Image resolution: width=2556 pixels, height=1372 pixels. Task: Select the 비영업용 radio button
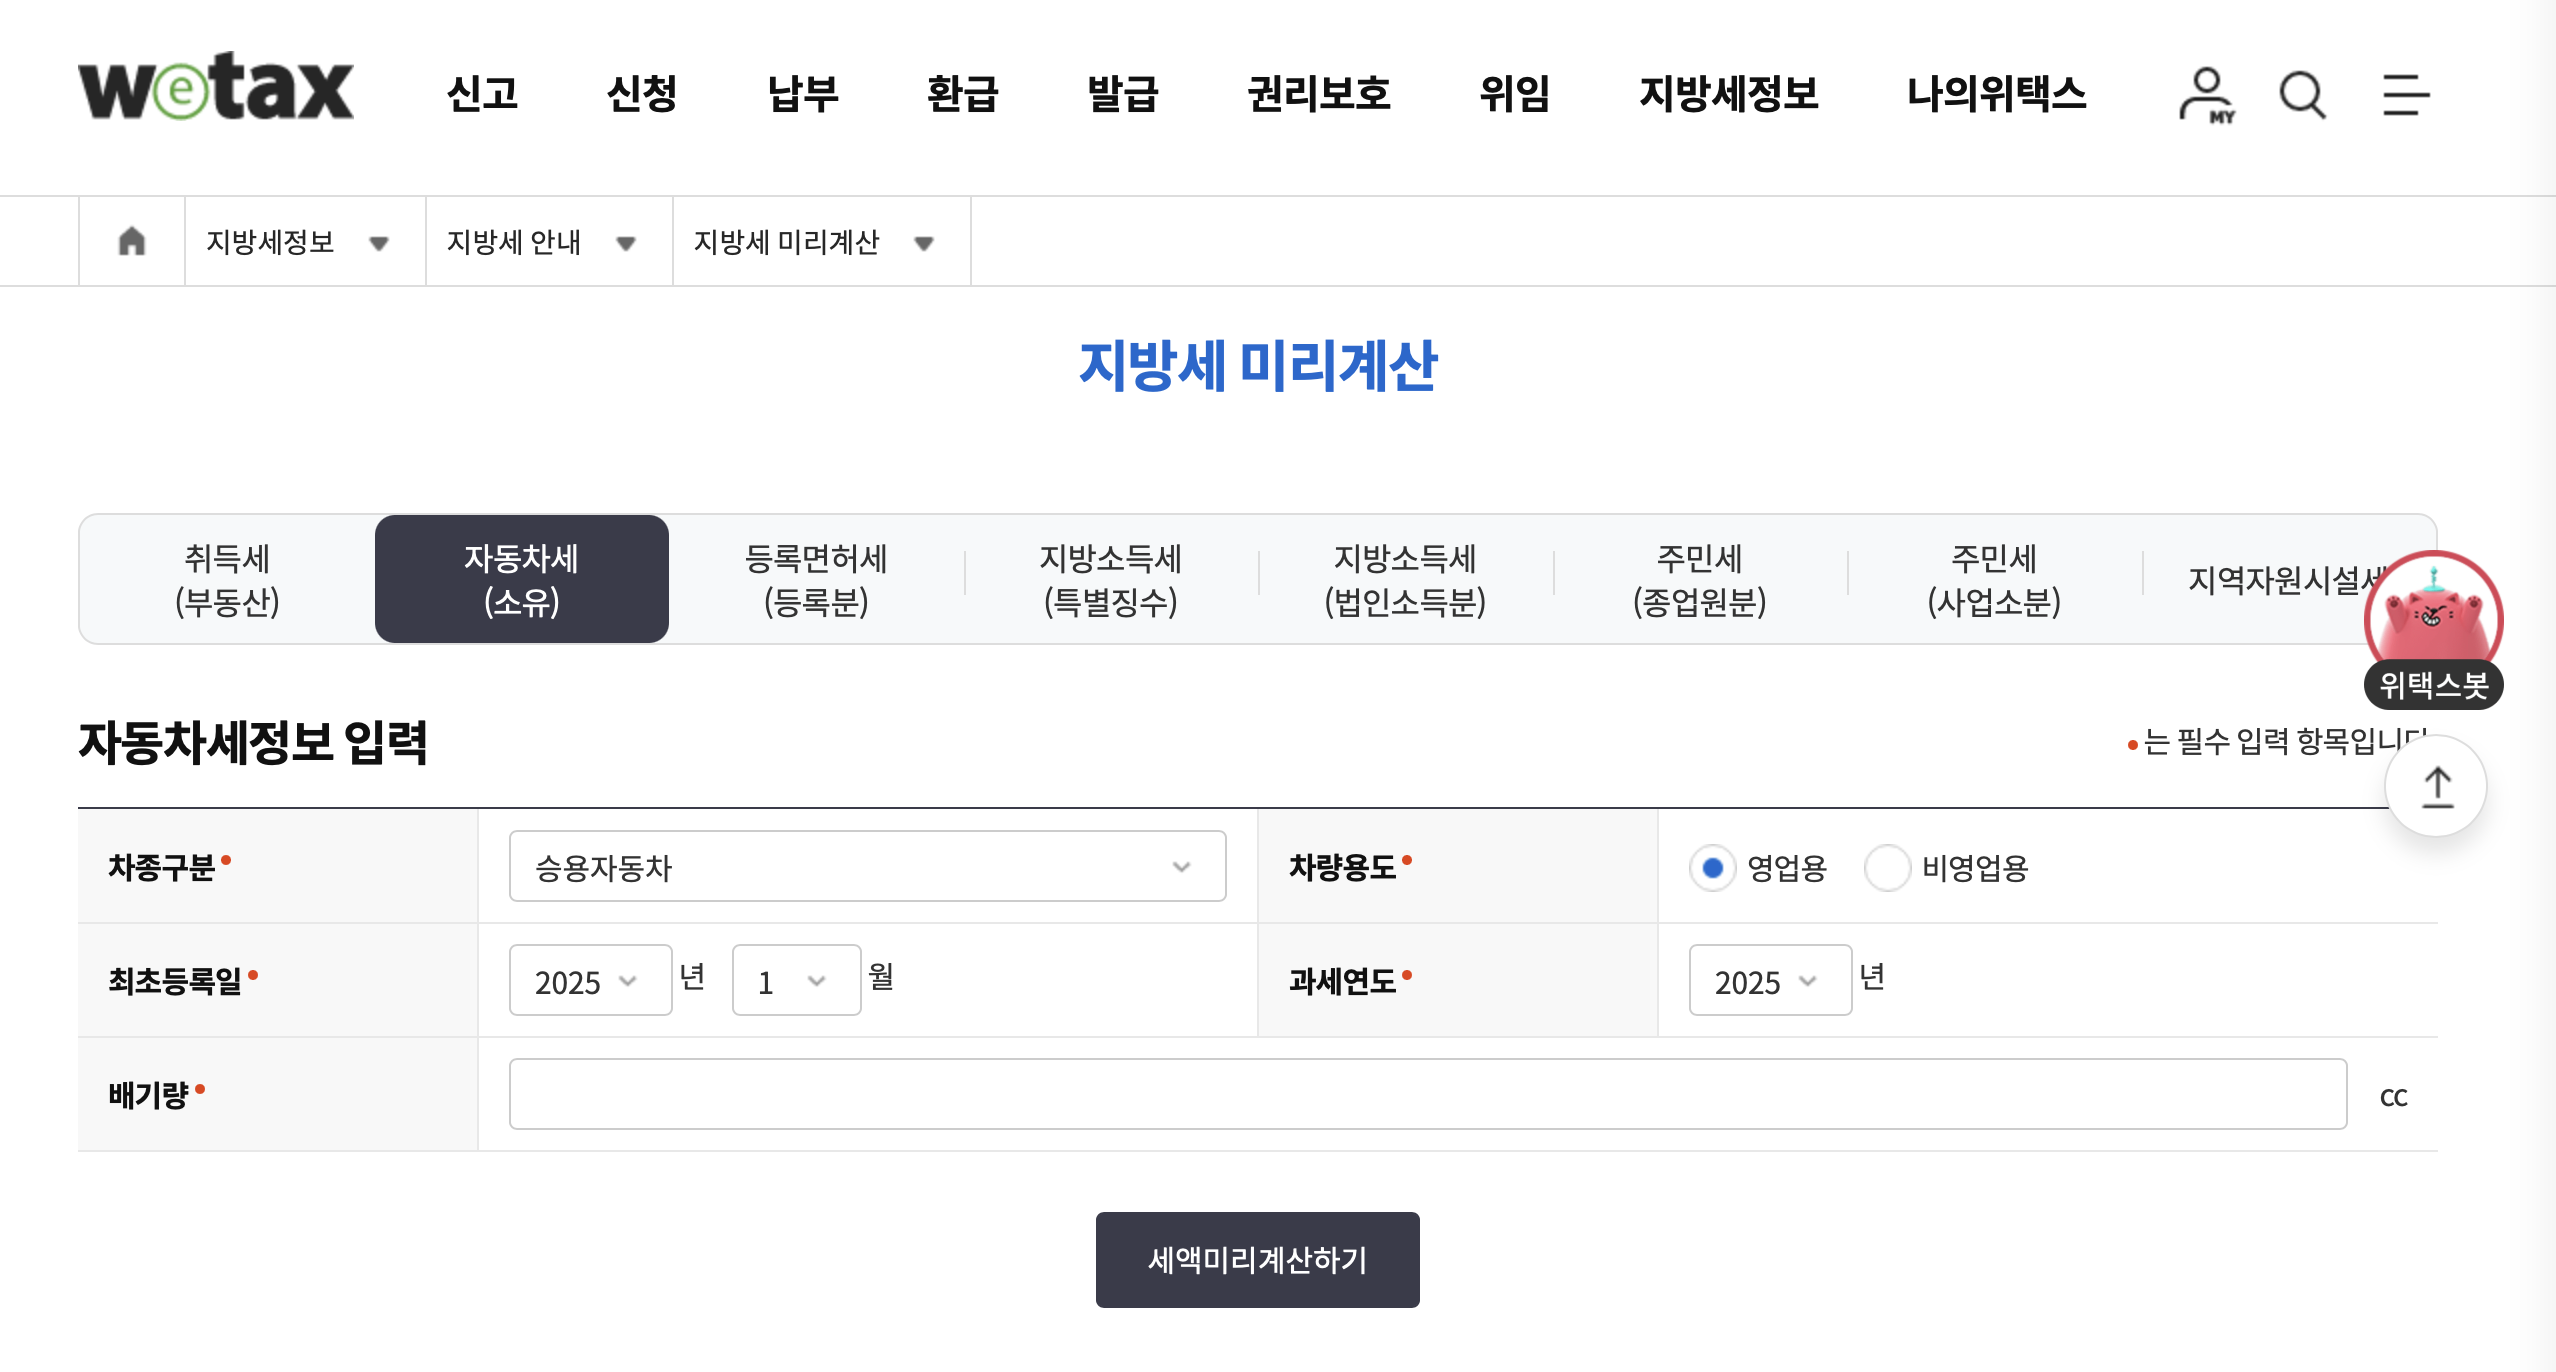coord(1887,867)
